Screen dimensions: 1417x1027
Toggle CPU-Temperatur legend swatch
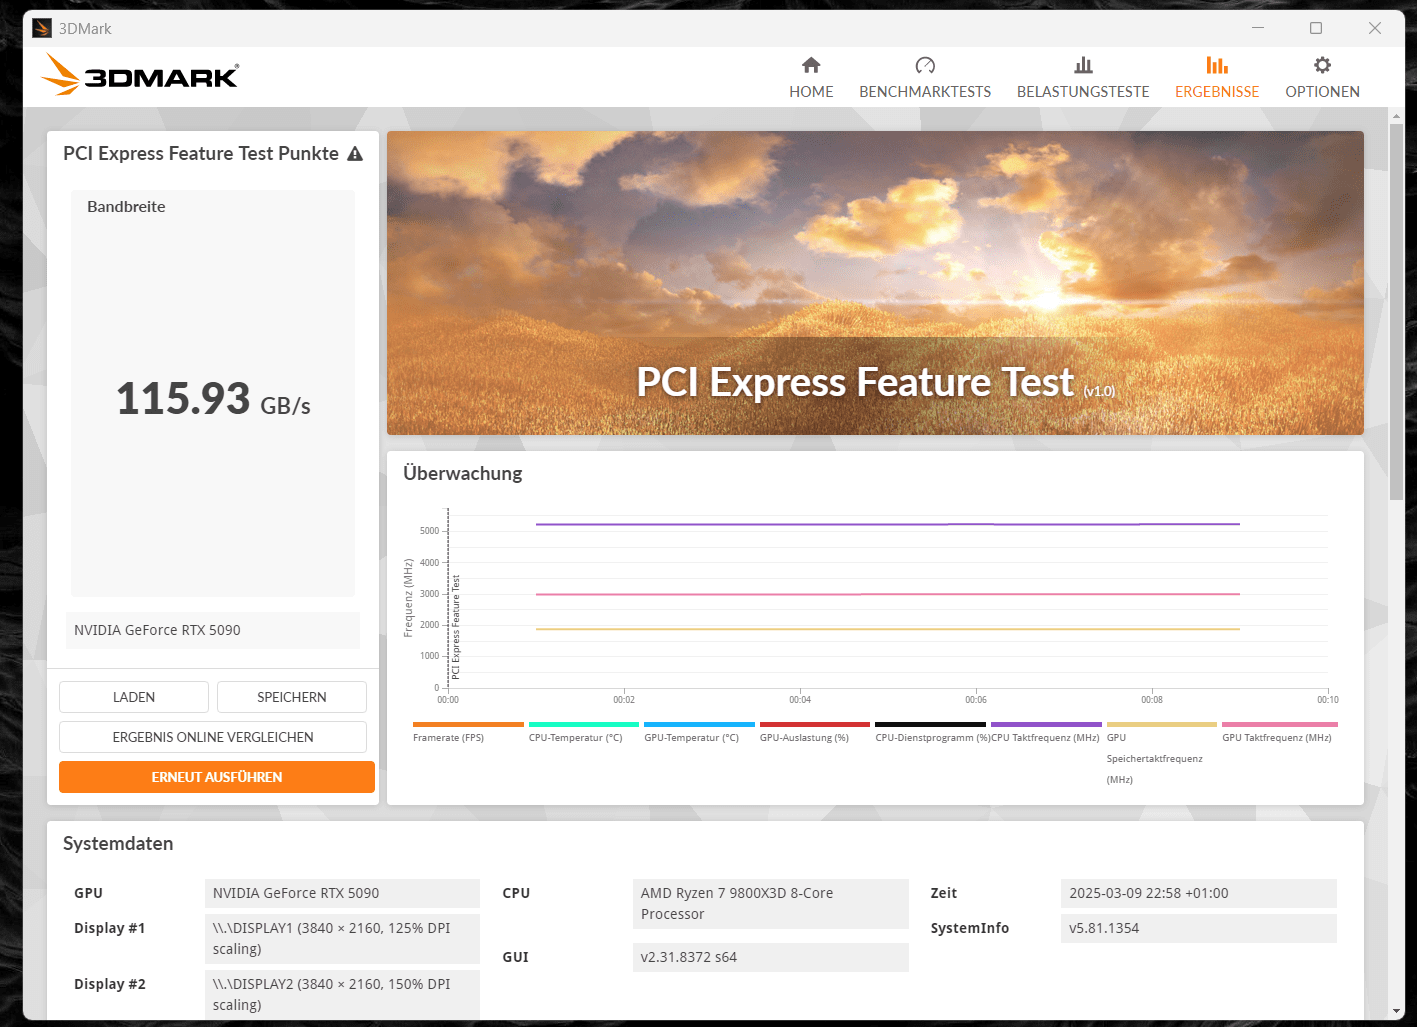584,724
